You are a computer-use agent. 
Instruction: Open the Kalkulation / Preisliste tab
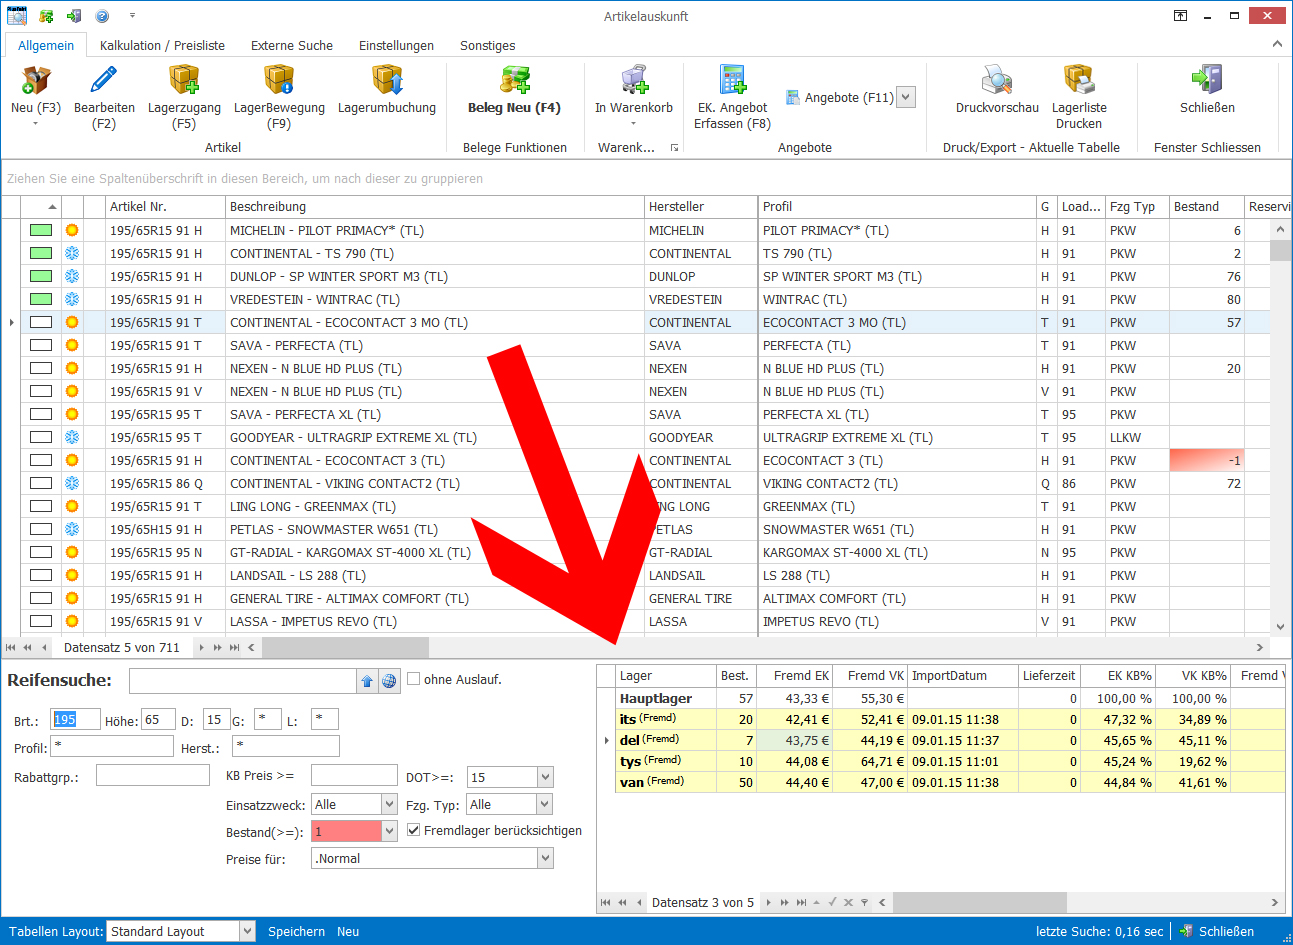tap(162, 45)
